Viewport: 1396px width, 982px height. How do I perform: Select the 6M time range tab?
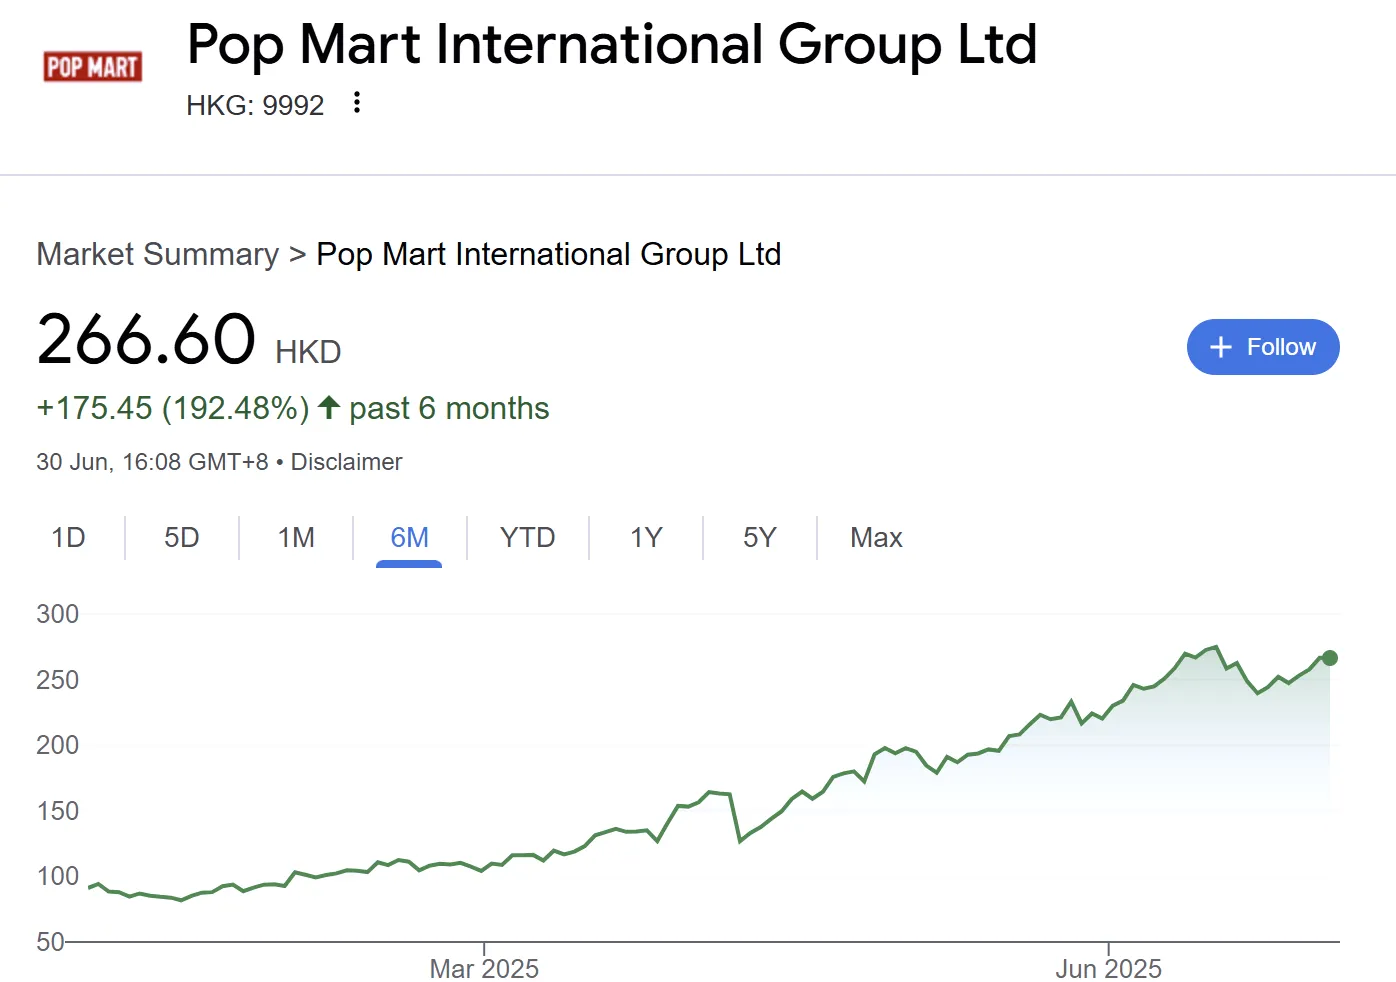409,538
